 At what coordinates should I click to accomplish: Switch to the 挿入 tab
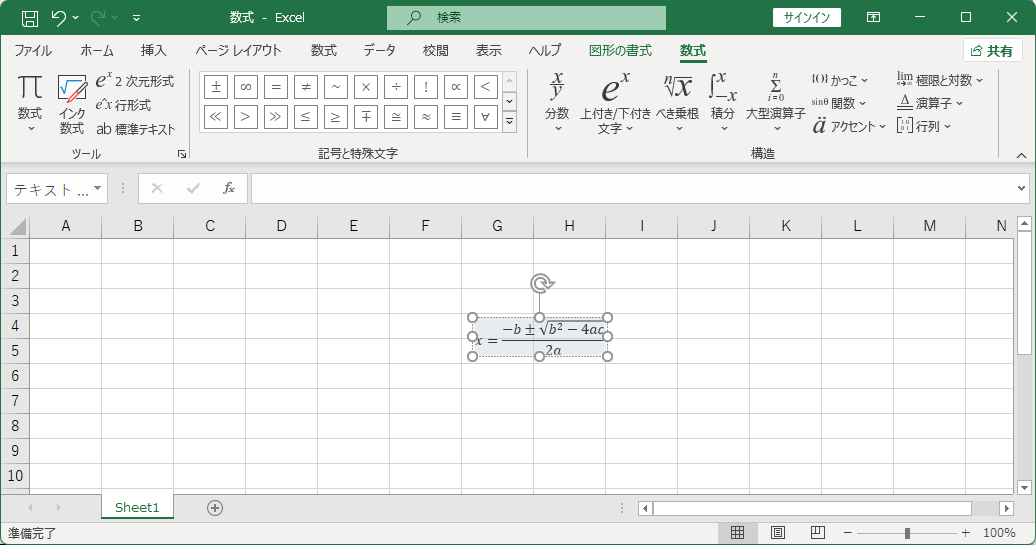153,51
